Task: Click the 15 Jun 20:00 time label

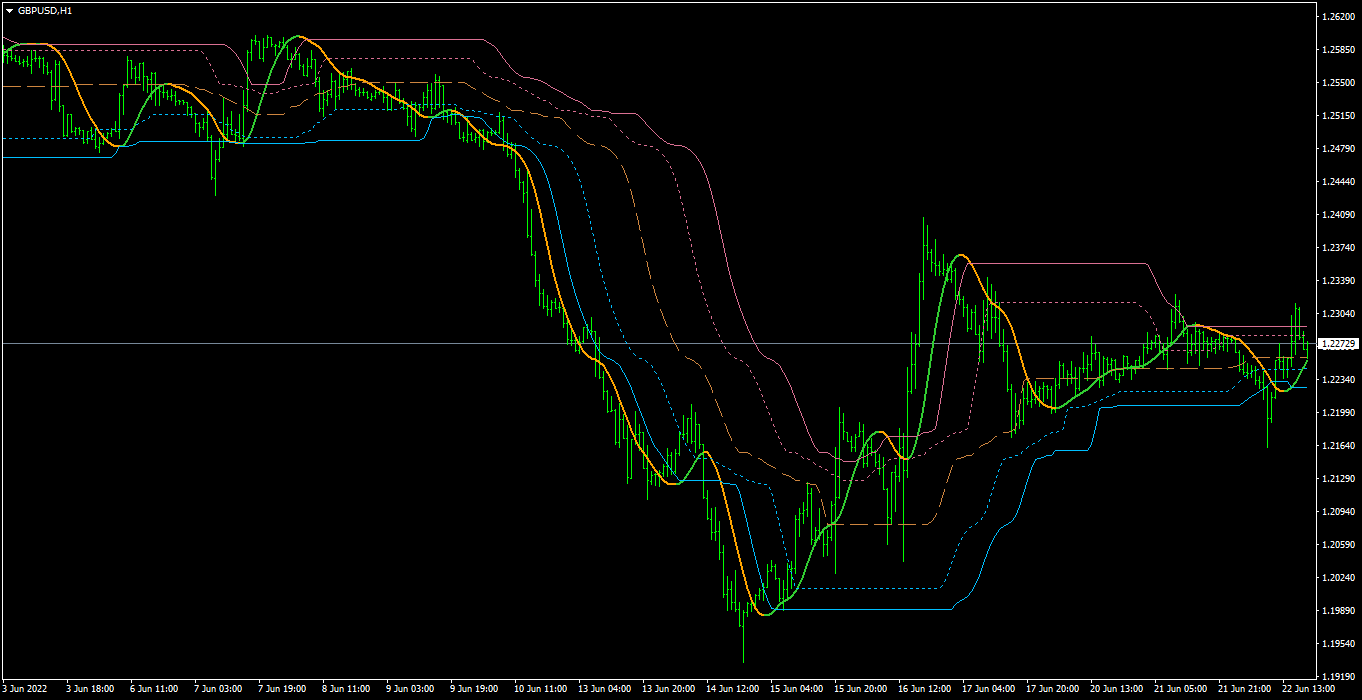Action: point(861,689)
